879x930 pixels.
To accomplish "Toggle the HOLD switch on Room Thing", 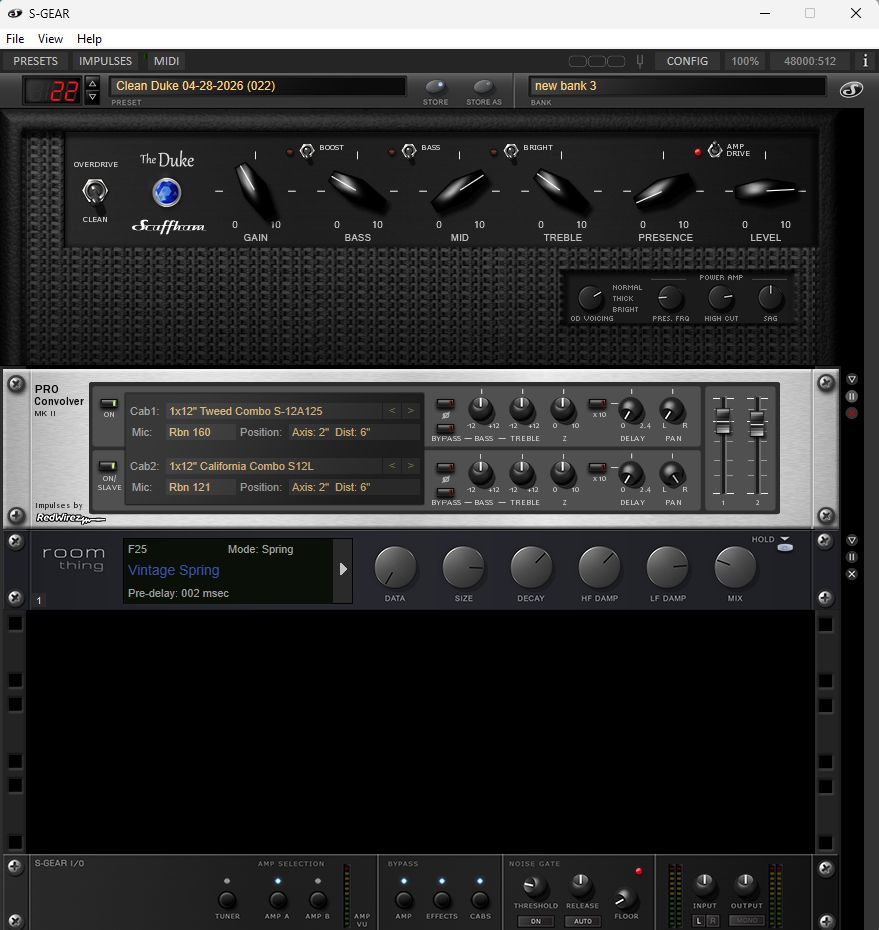I will pyautogui.click(x=785, y=546).
